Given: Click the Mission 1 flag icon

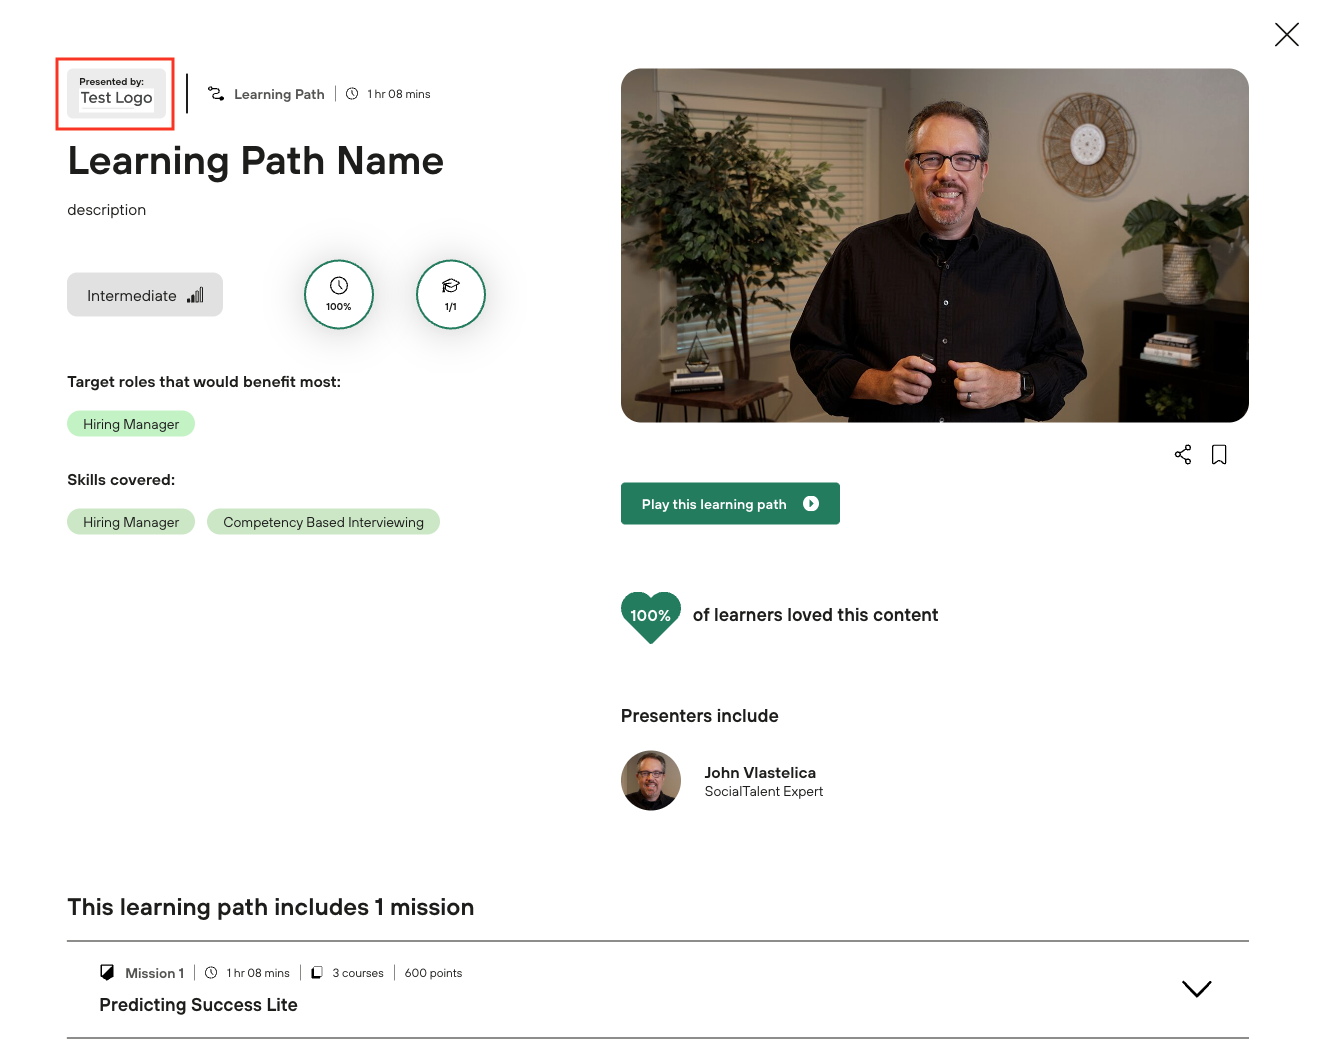Looking at the screenshot, I should (x=107, y=973).
